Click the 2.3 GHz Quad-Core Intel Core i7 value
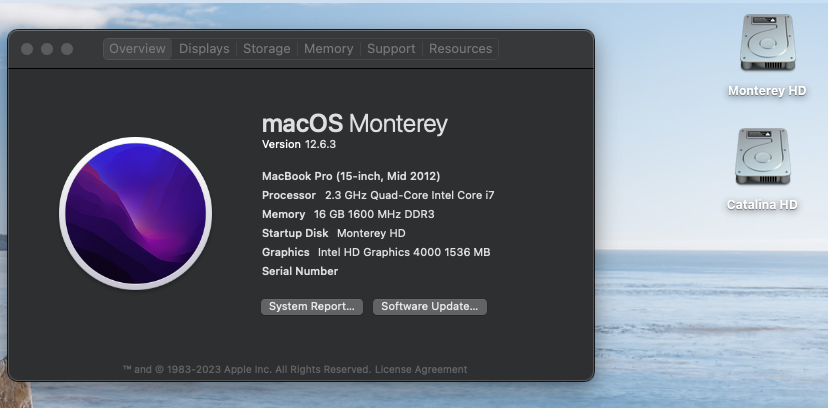Screen dimensions: 828x408 [410, 195]
